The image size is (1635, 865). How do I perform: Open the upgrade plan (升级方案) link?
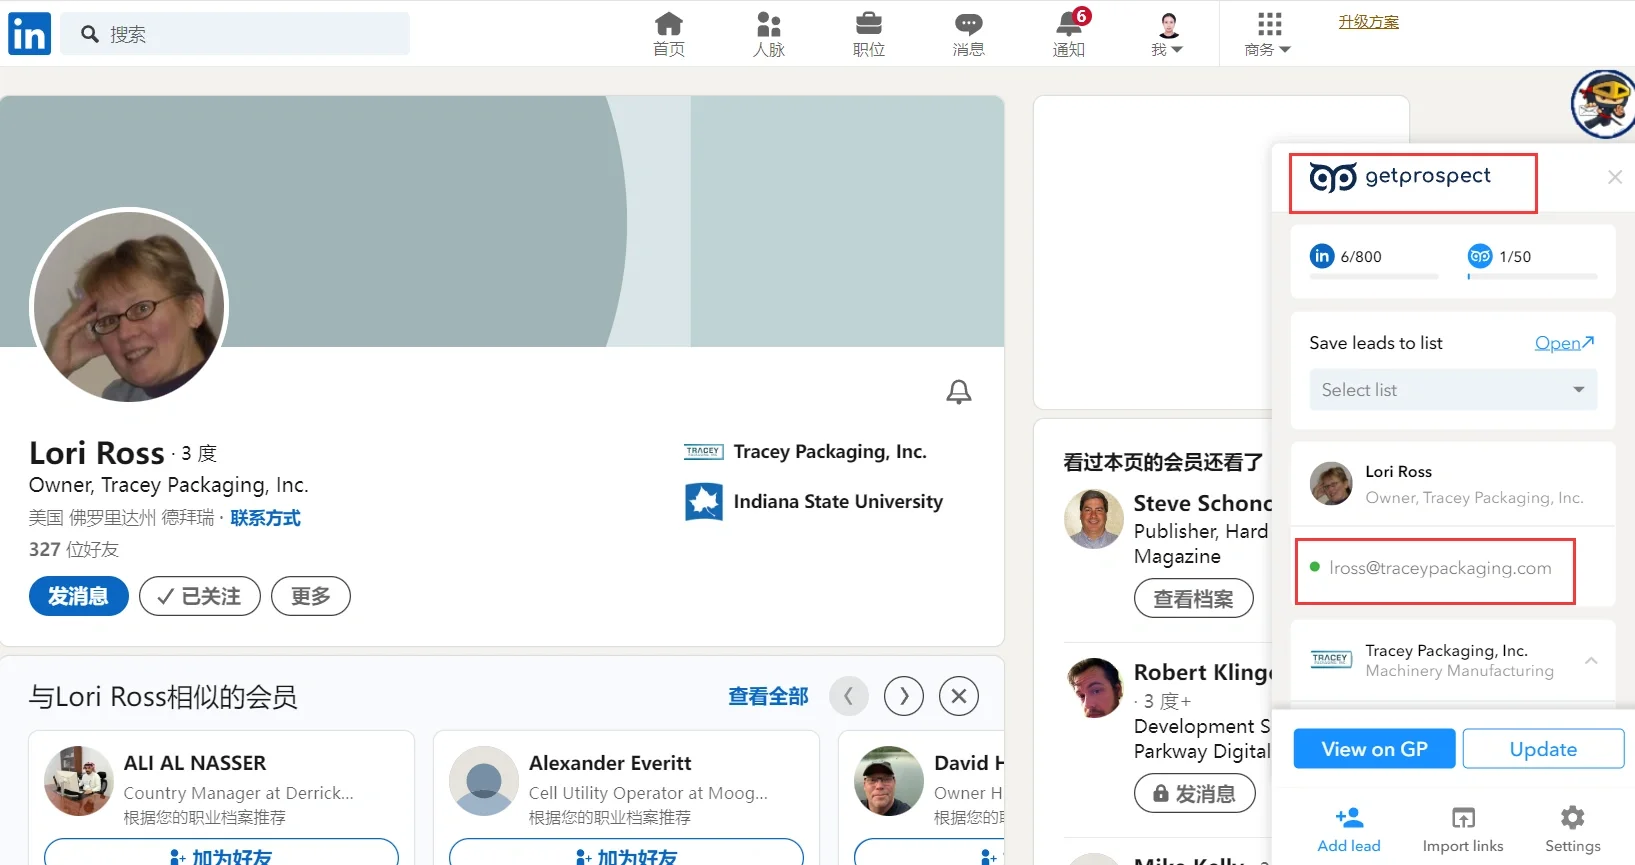click(x=1369, y=22)
